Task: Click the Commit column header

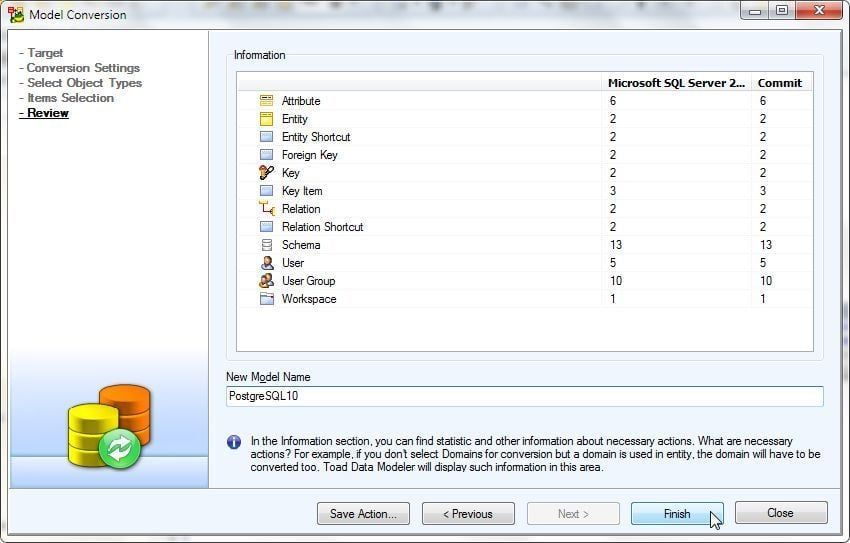Action: [x=779, y=83]
